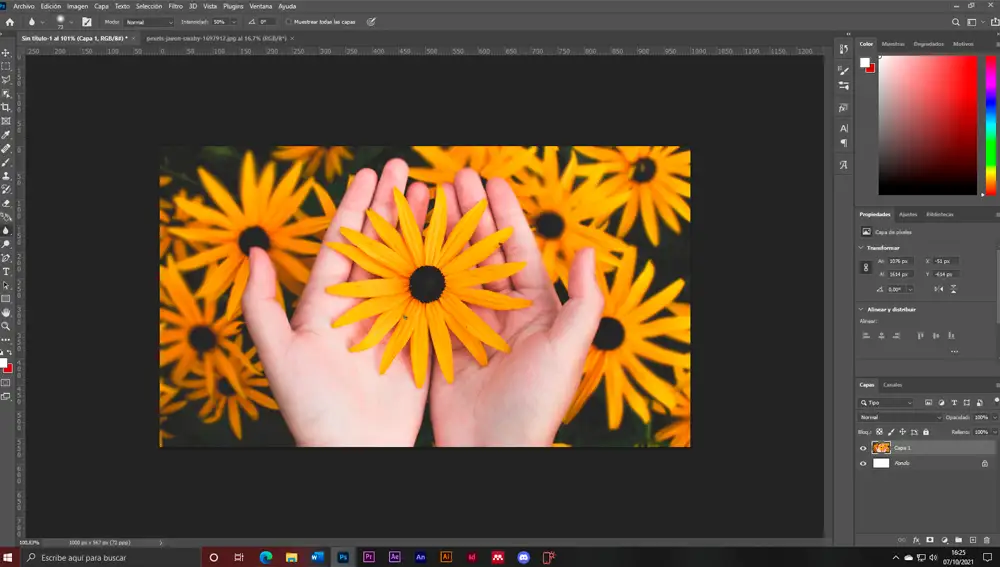Select the Brush tool in toolbar
This screenshot has width=1000, height=567.
coord(6,162)
